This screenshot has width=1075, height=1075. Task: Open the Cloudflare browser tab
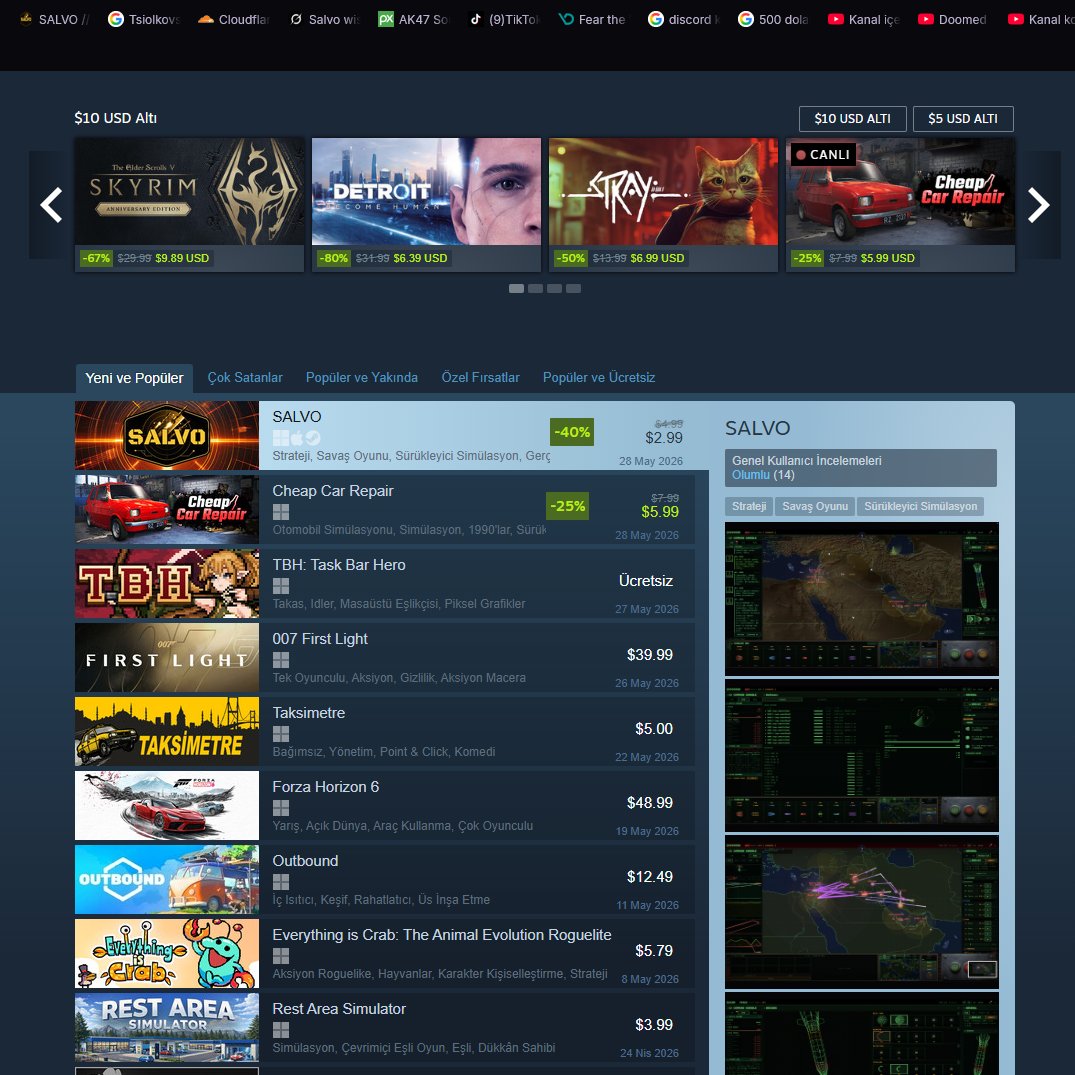click(x=234, y=19)
